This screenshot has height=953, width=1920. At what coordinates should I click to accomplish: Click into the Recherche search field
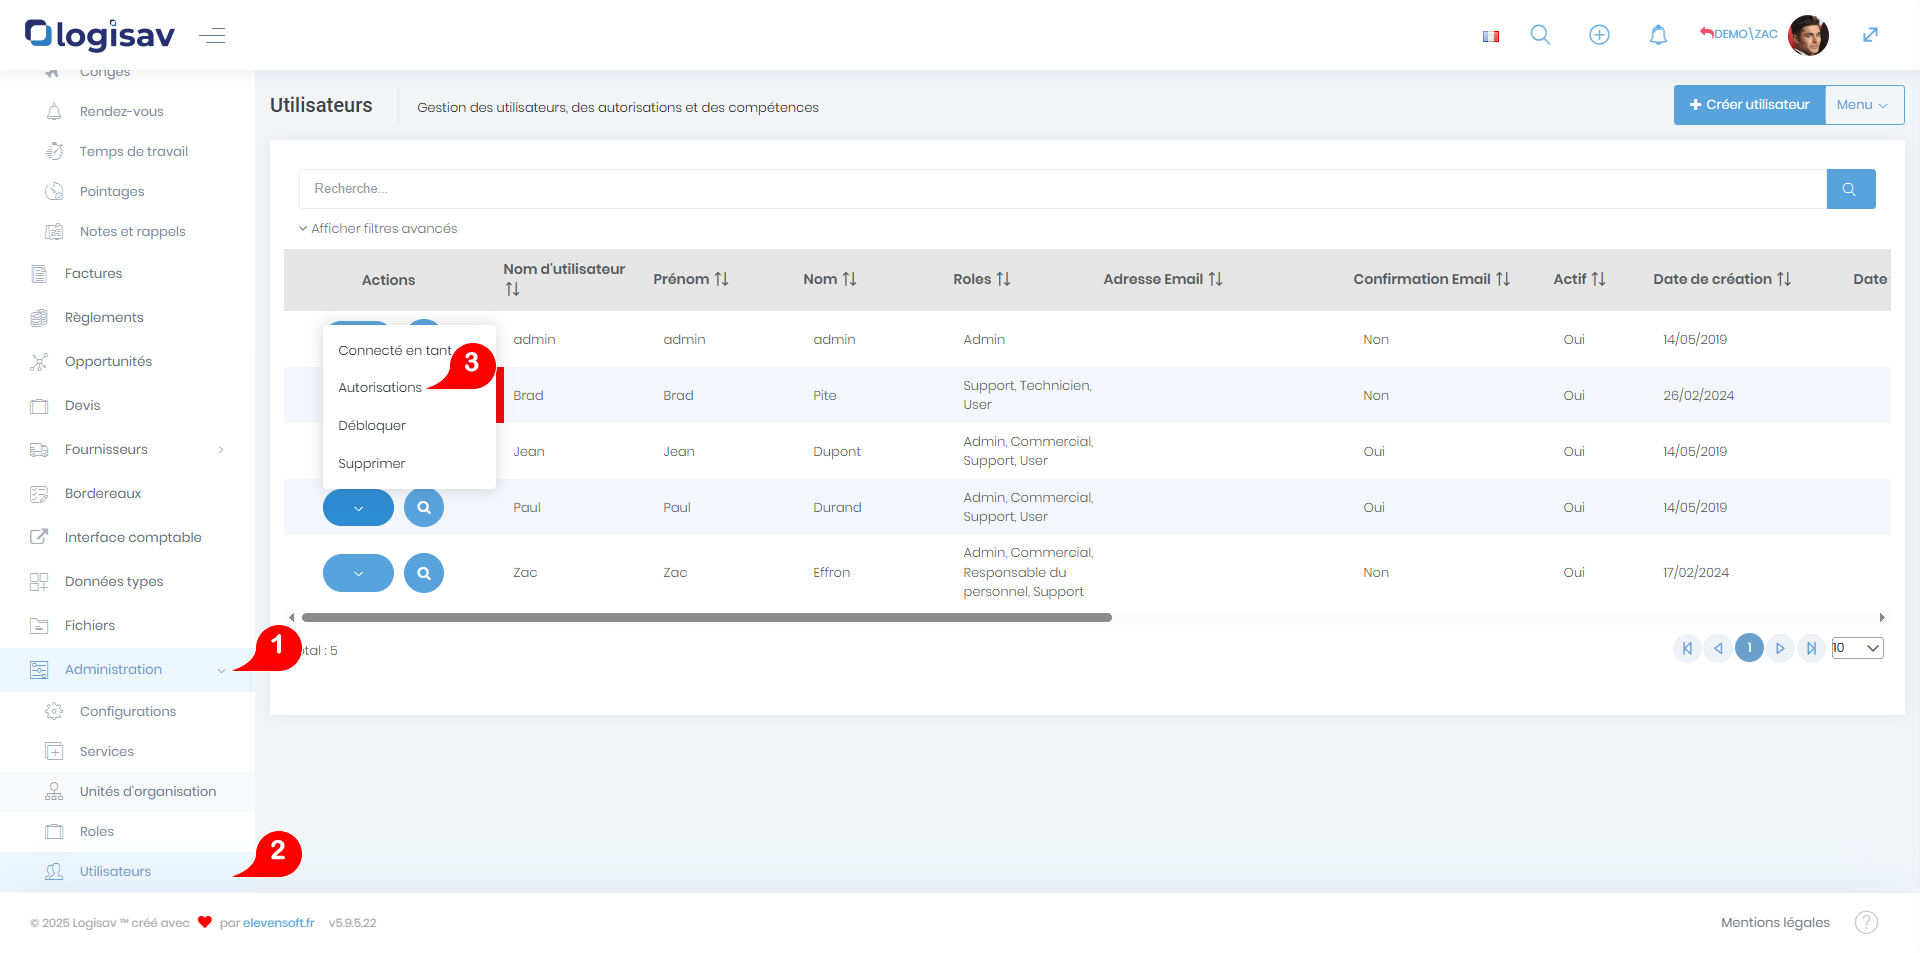(x=1062, y=189)
